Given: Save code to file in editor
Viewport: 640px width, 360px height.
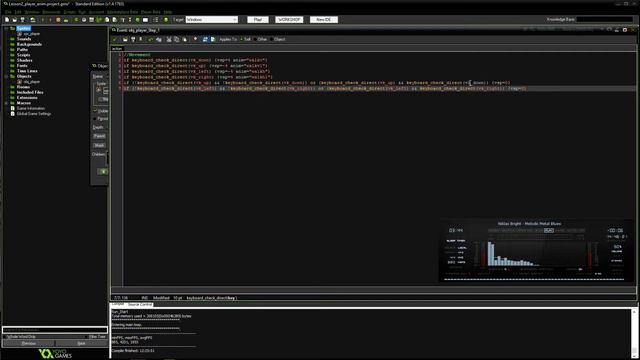Looking at the screenshot, I should click(x=133, y=39).
